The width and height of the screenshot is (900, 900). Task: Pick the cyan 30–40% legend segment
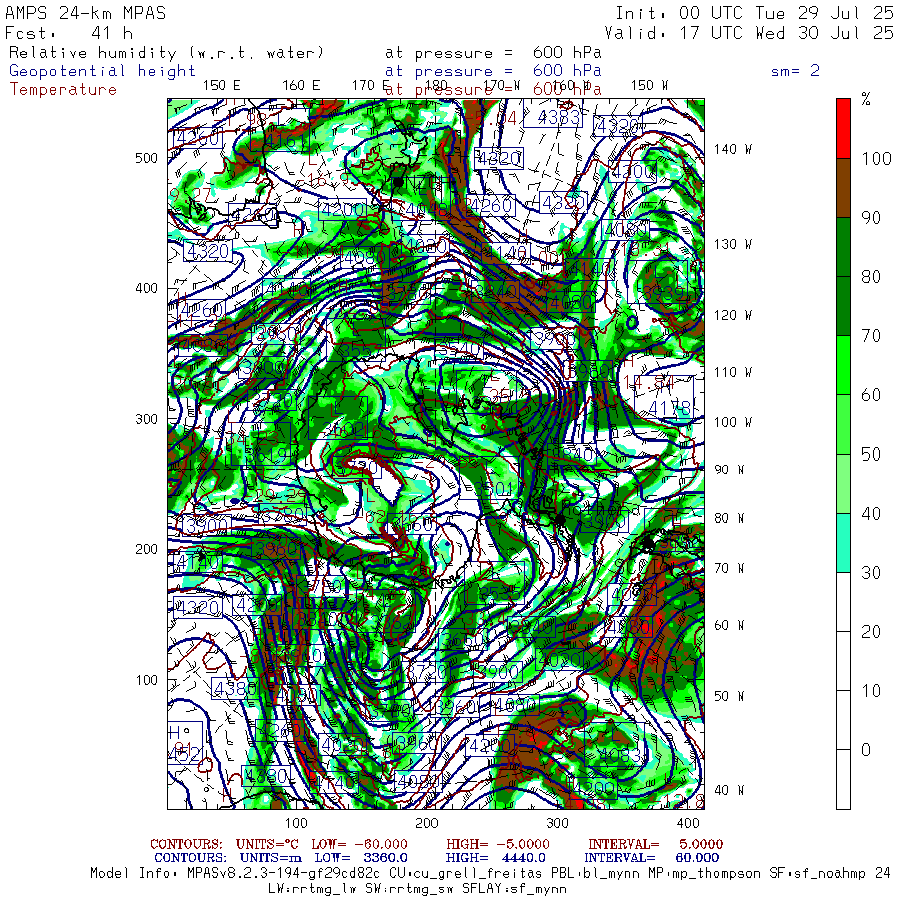tap(843, 542)
